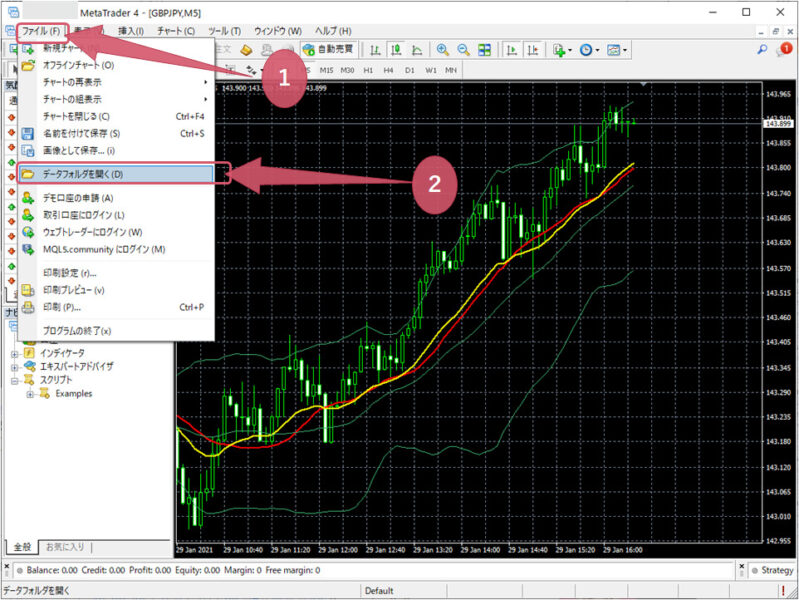Click the save as image icon
This screenshot has height=600, width=799.
coord(28,150)
